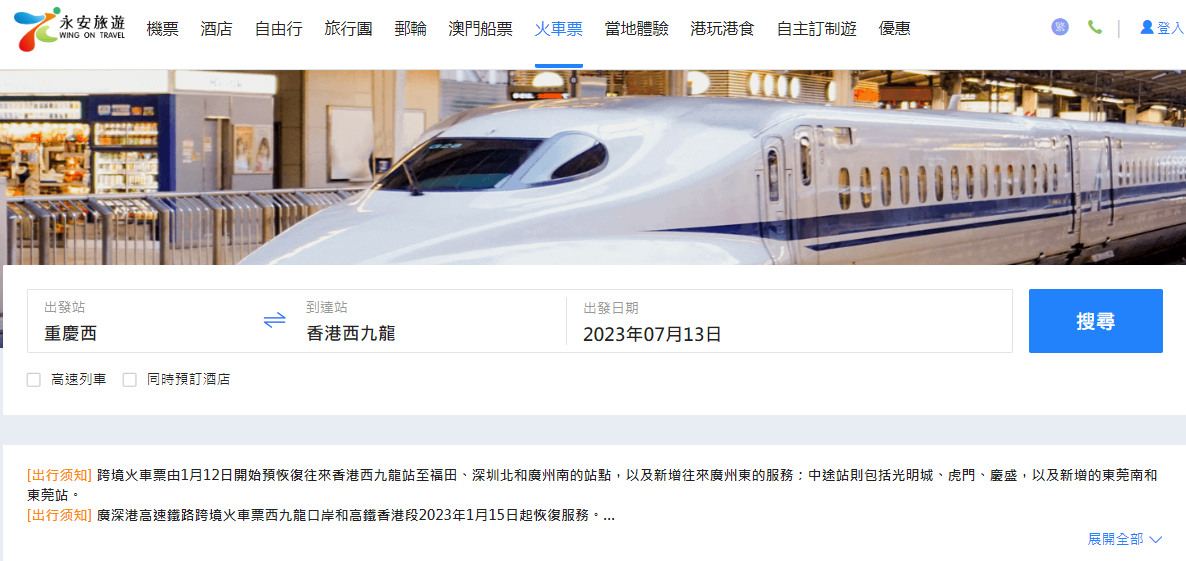Click the green phone contact icon
This screenshot has height=561, width=1186.
click(1094, 27)
